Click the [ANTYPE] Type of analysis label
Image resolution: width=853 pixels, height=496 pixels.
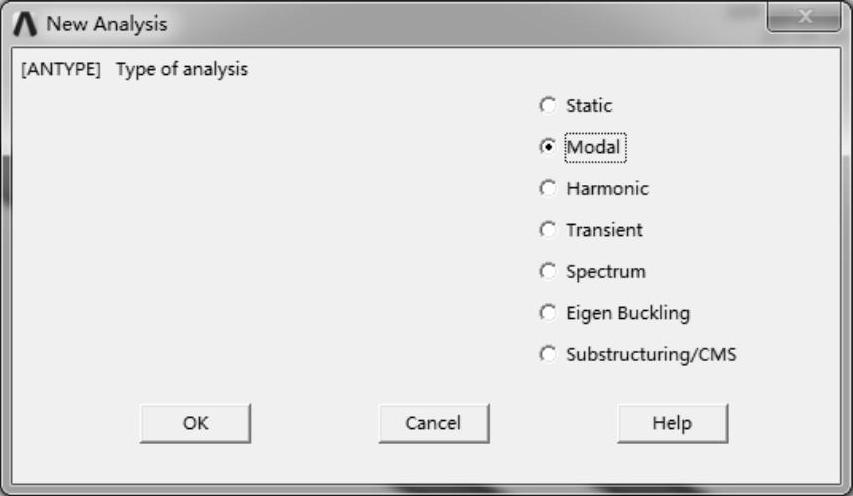tap(135, 70)
